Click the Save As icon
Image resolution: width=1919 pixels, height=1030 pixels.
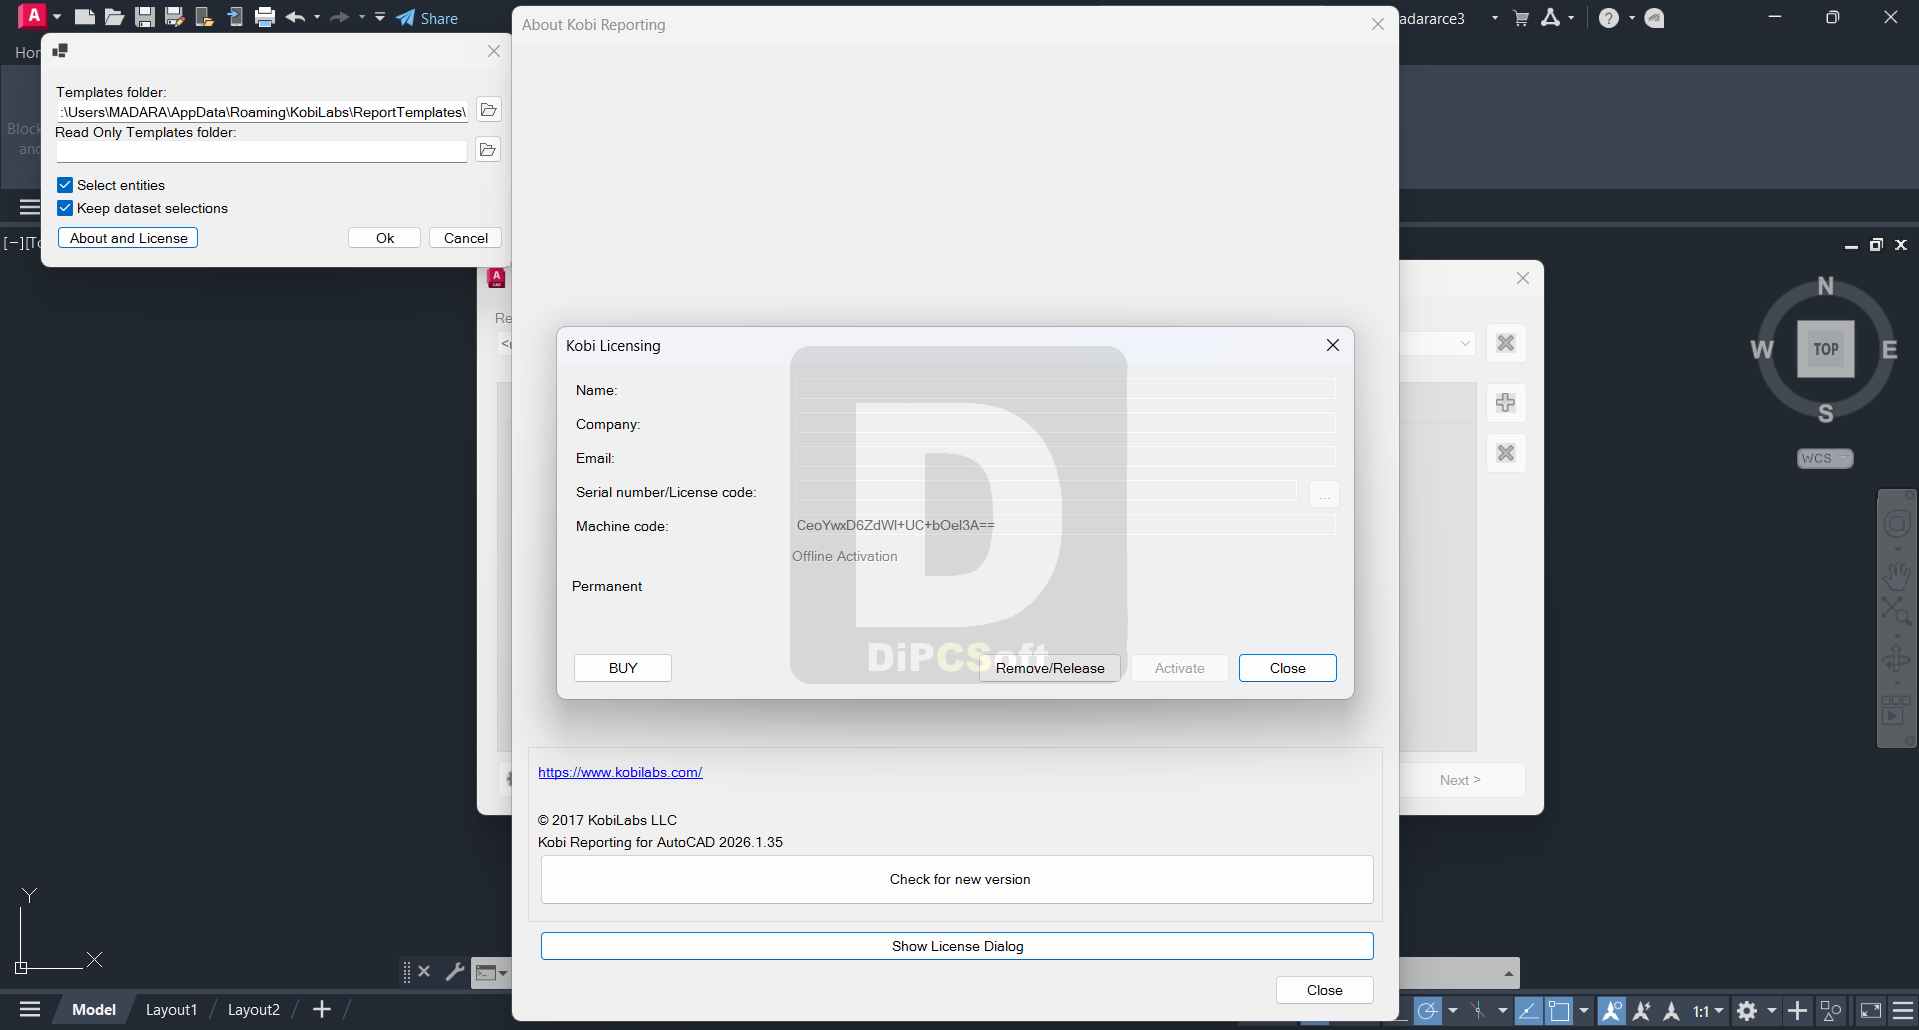click(x=175, y=17)
